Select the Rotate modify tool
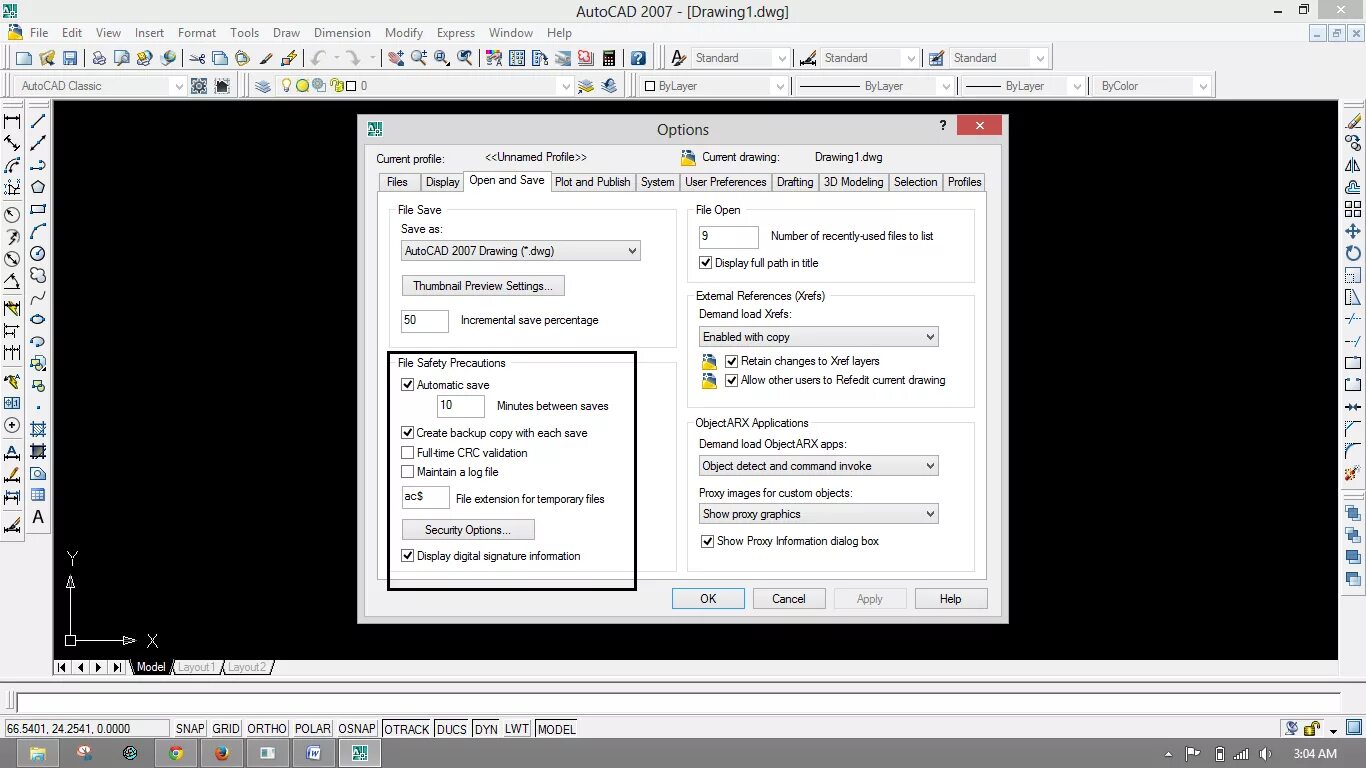This screenshot has height=768, width=1366. [1353, 253]
